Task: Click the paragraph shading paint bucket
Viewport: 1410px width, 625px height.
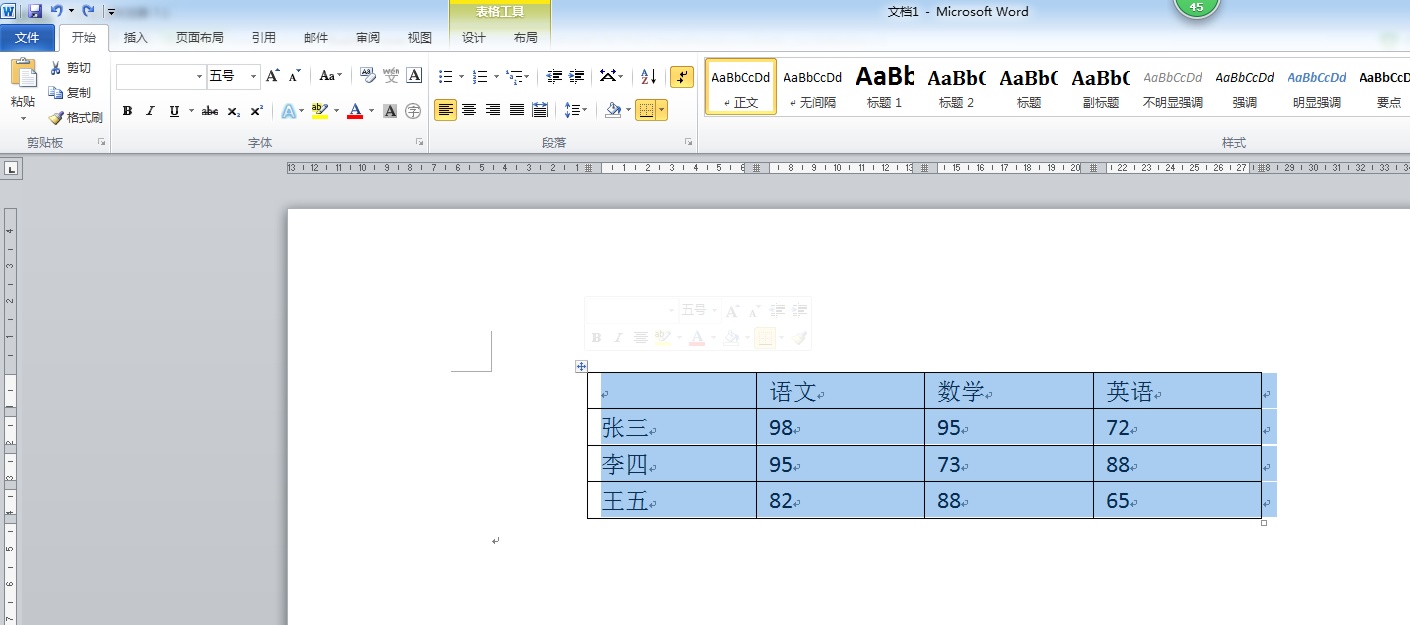Action: 614,110
